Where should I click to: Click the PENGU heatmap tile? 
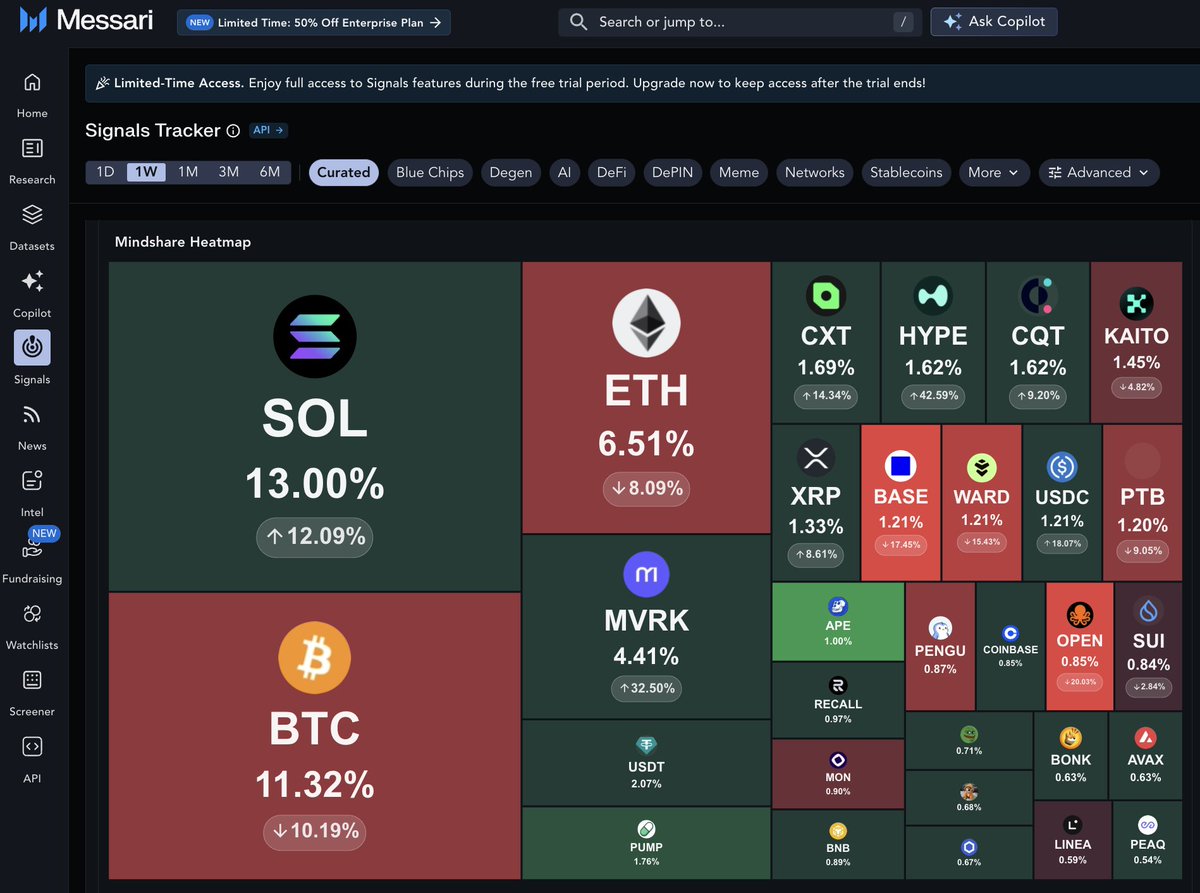940,647
